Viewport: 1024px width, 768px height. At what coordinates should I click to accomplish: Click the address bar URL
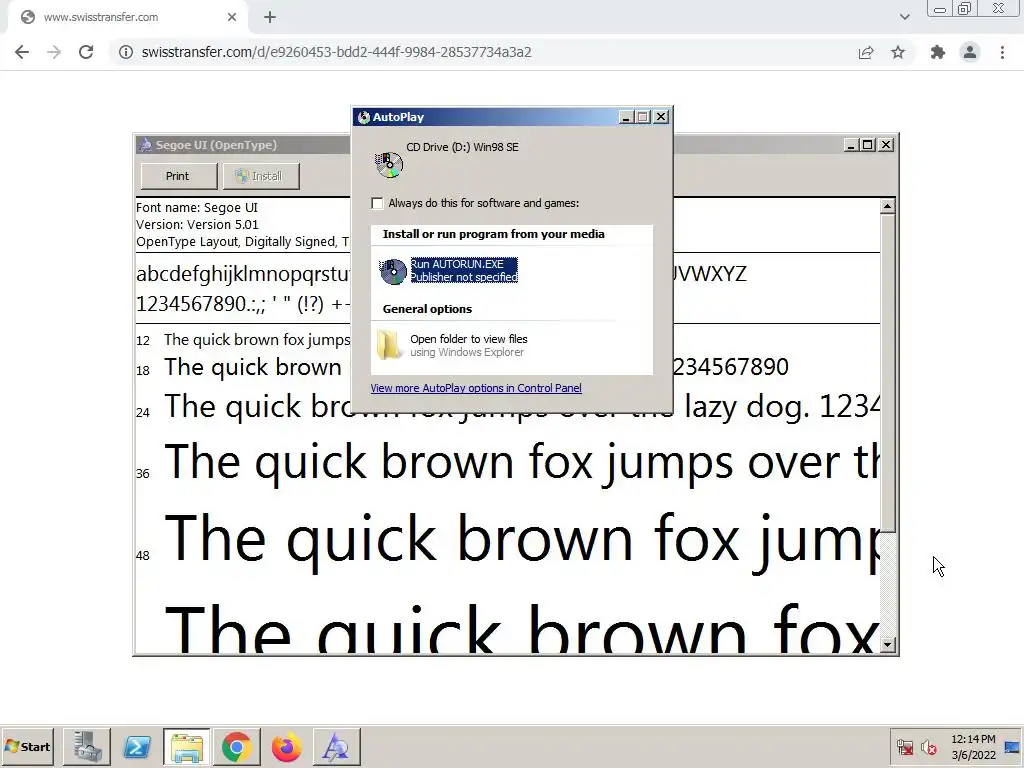[336, 52]
